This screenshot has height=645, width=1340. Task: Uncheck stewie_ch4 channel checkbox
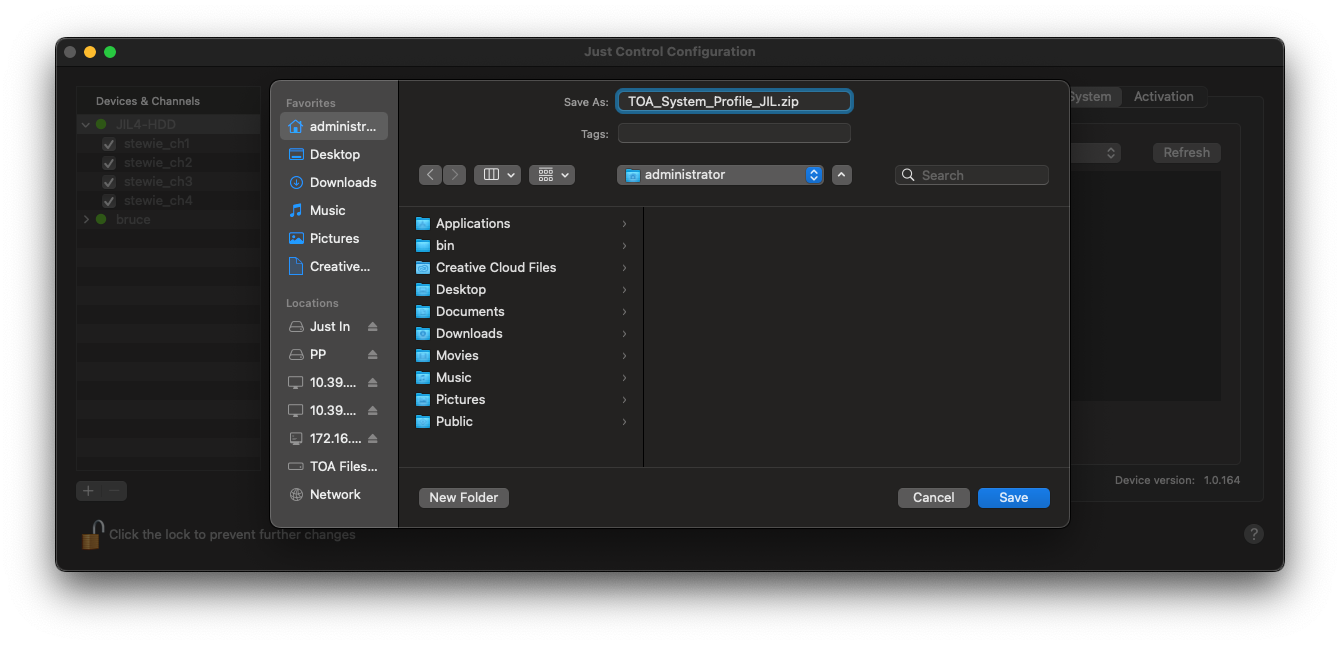[109, 201]
